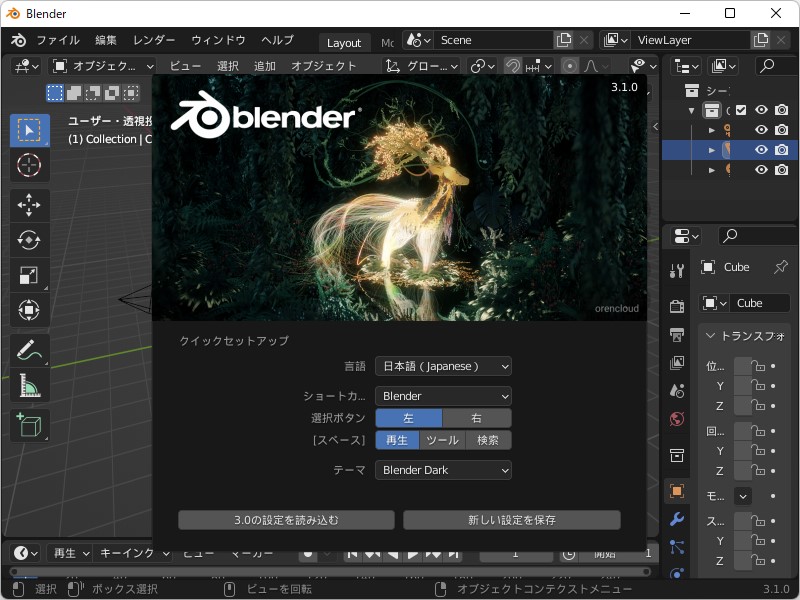Open the レンダー menu

click(x=154, y=41)
